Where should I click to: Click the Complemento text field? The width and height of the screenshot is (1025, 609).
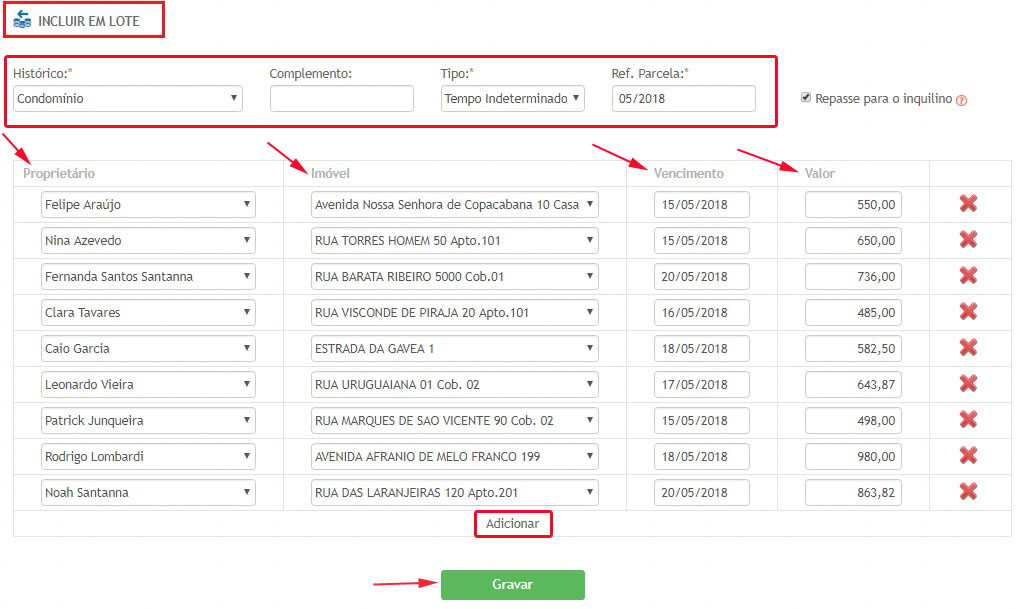341,99
